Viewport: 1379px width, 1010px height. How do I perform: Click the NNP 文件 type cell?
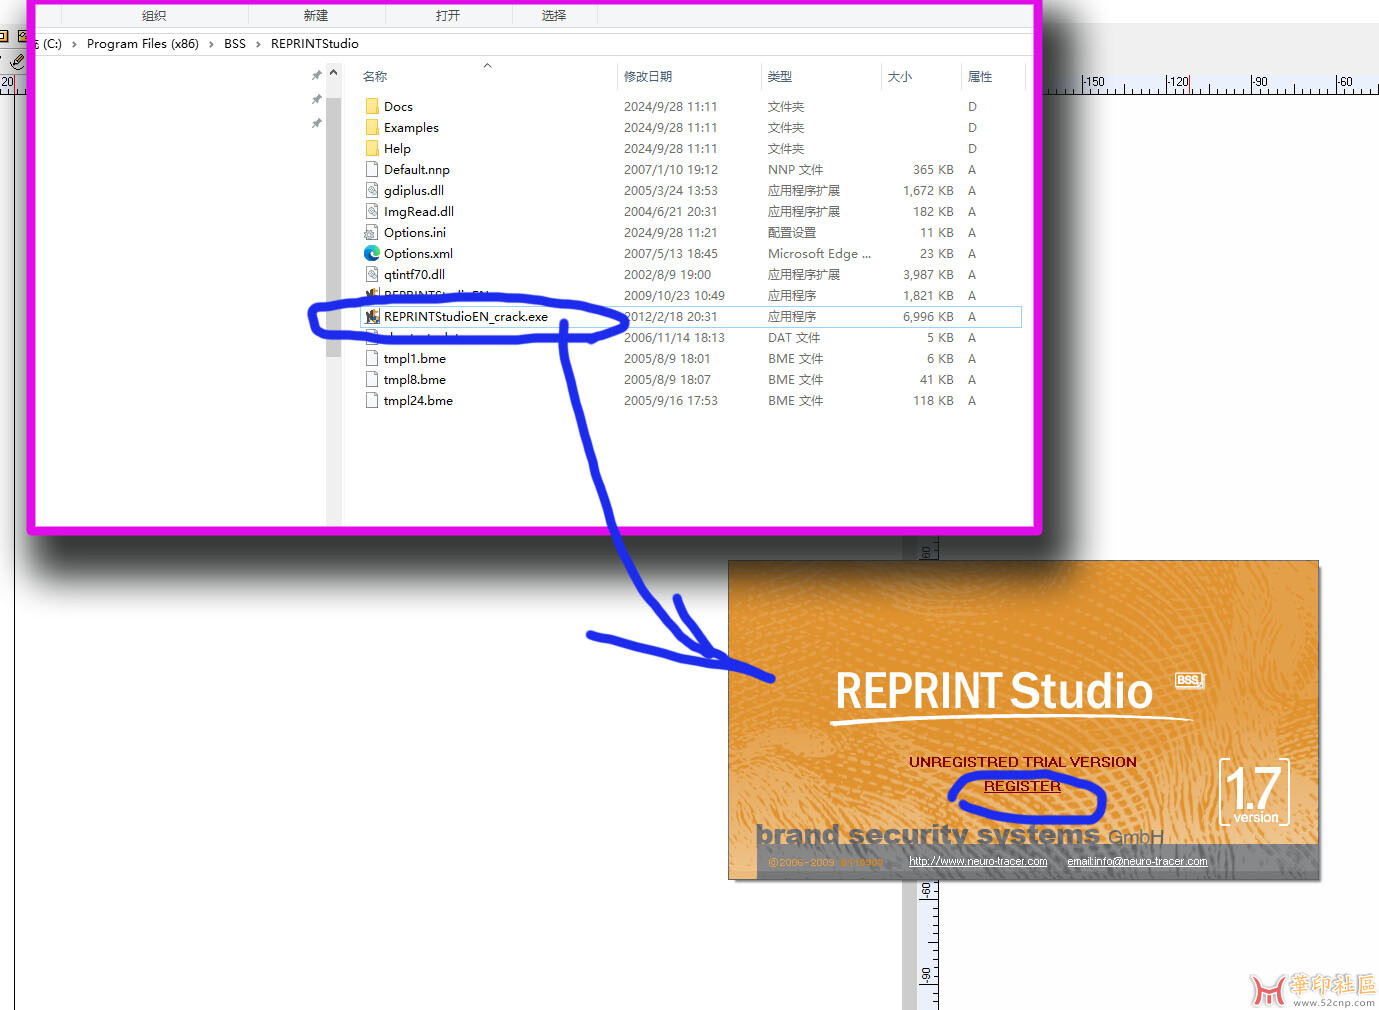click(795, 169)
